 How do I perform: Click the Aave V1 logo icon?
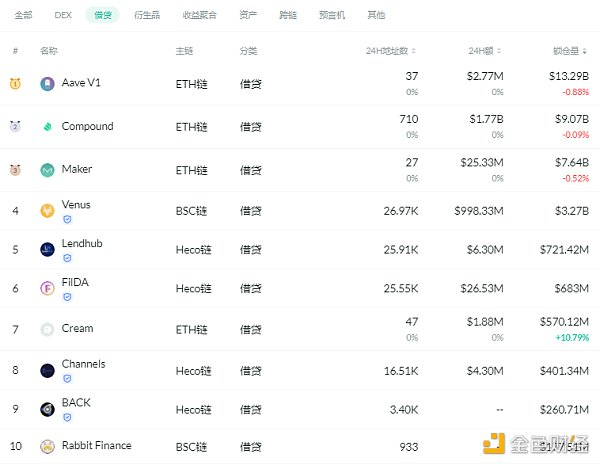click(47, 84)
